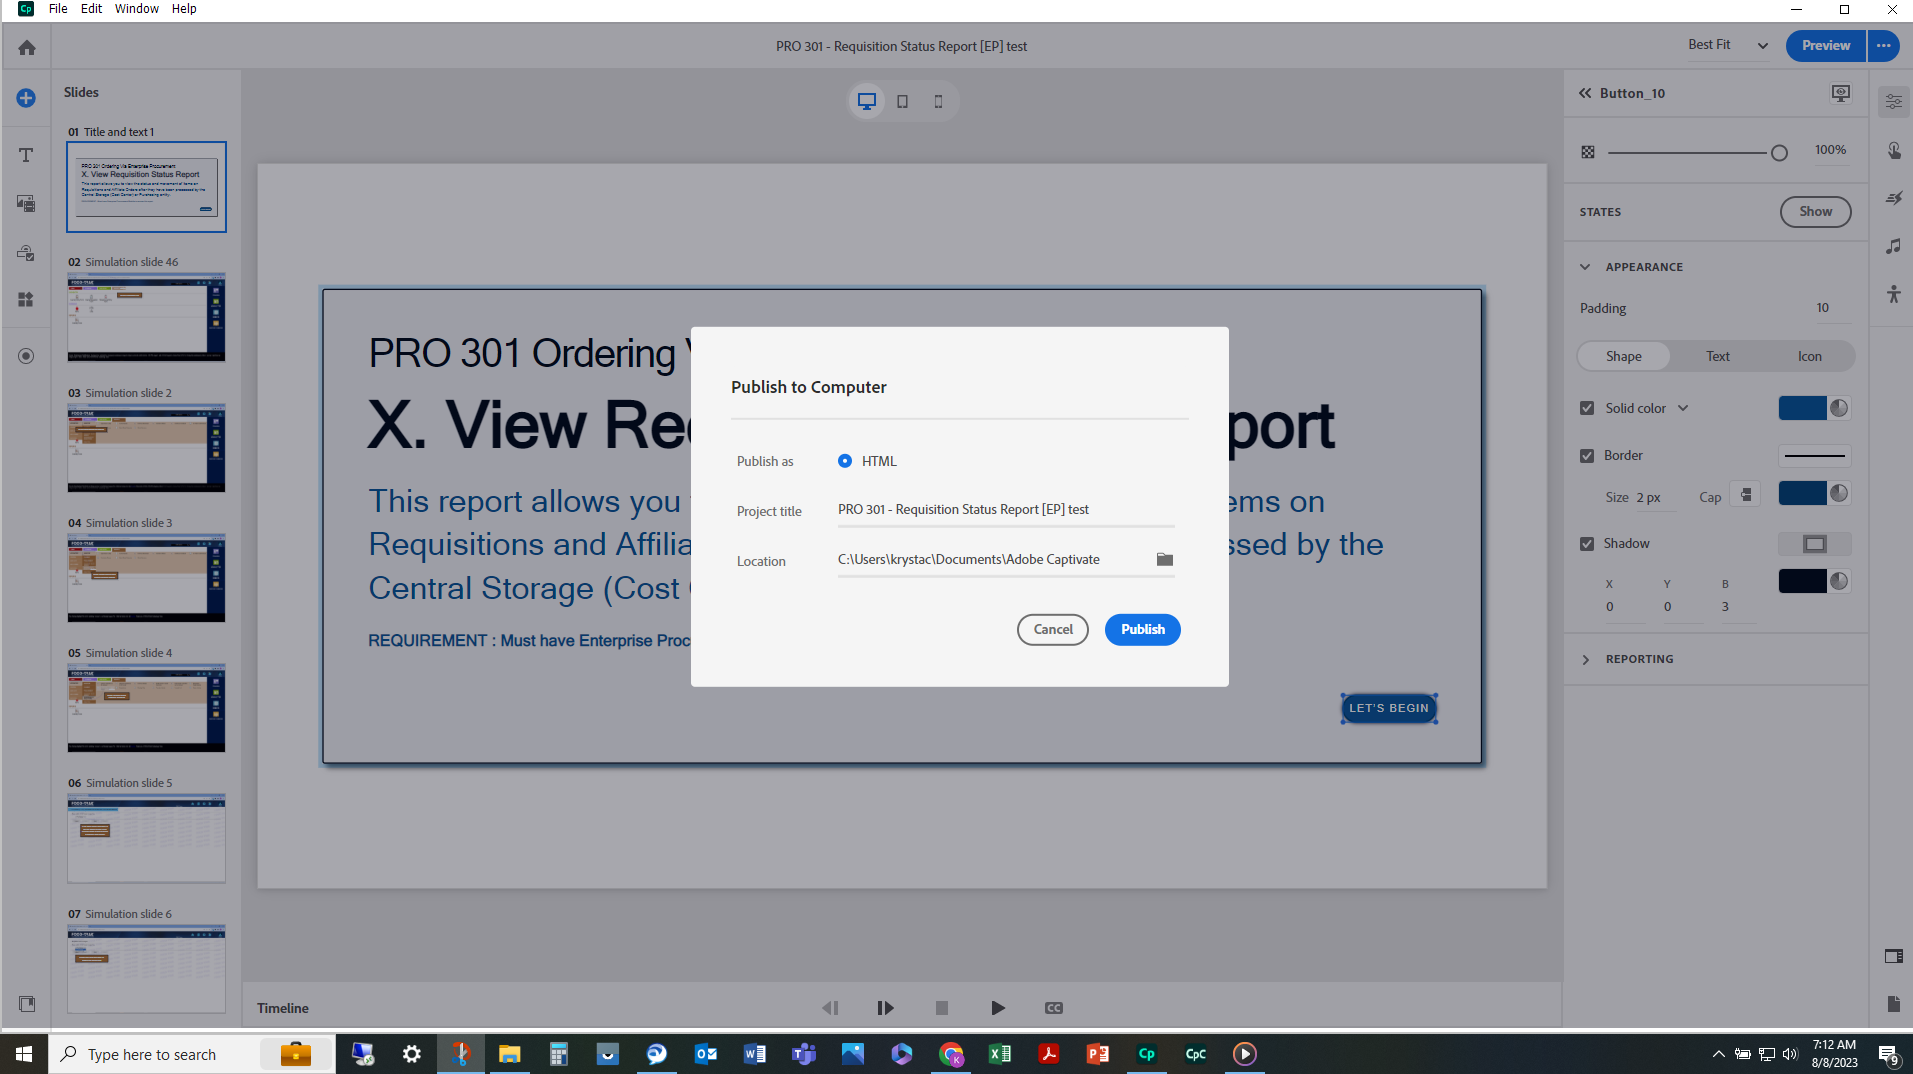Open the accessibility panel icon

1893,294
